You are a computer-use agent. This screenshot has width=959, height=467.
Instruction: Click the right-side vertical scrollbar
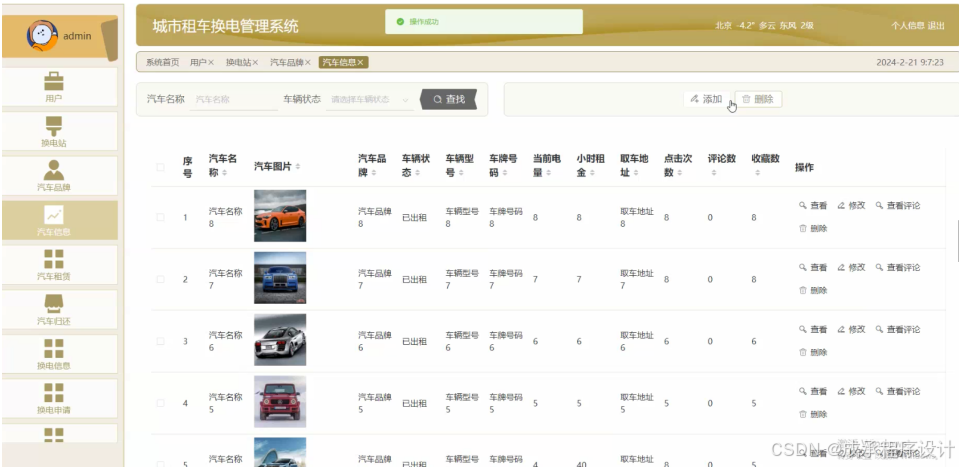click(x=957, y=241)
